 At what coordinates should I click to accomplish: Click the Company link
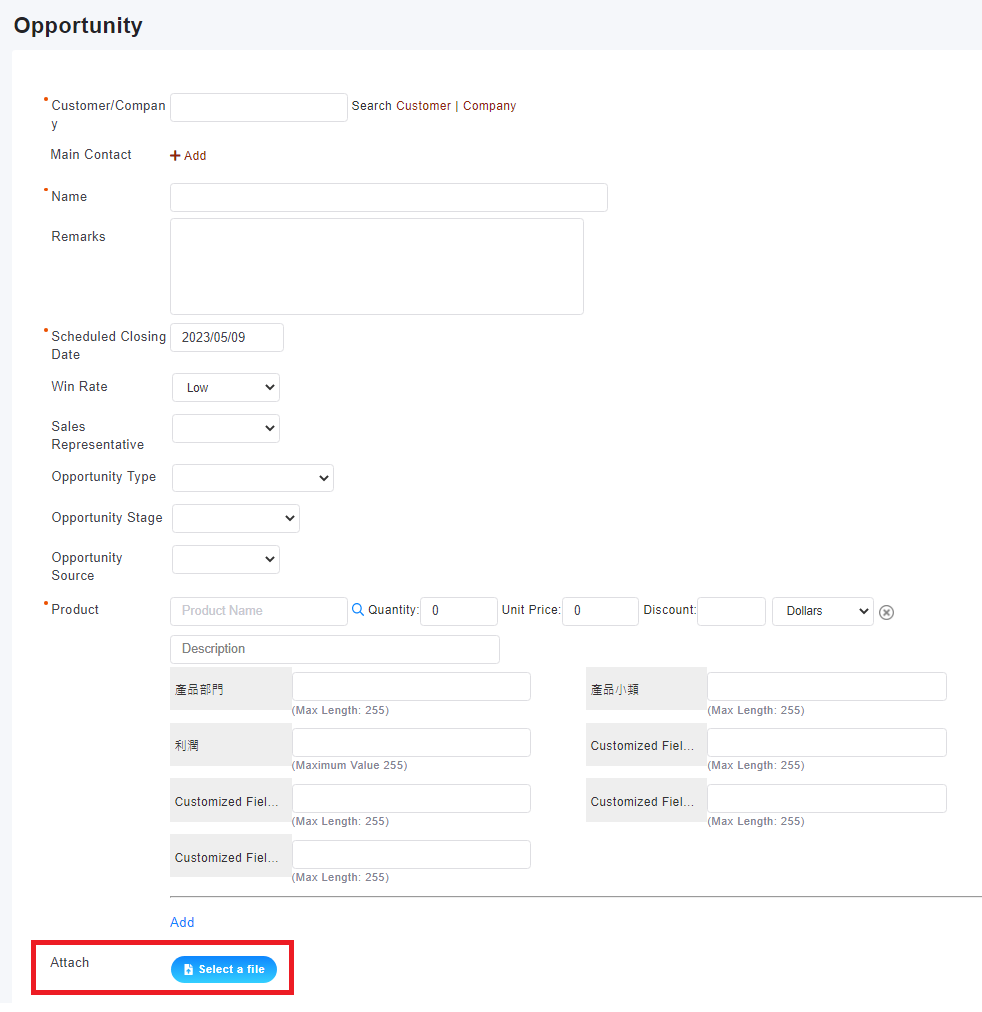coord(489,106)
